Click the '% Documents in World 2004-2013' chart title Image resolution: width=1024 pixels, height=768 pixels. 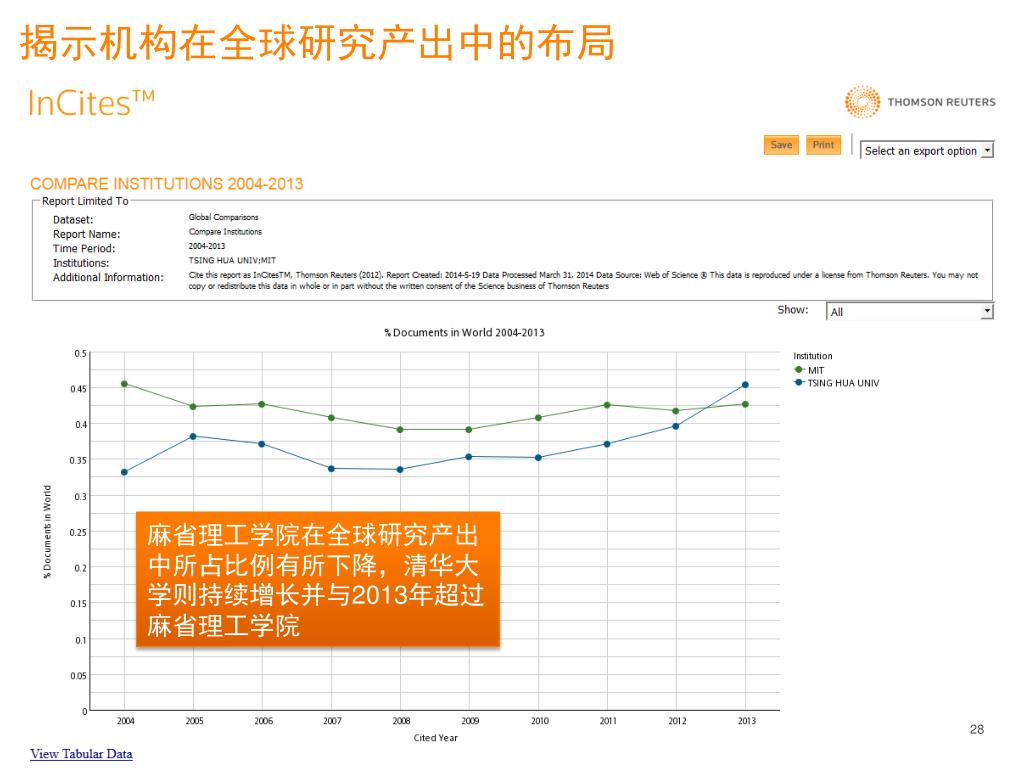tap(464, 332)
